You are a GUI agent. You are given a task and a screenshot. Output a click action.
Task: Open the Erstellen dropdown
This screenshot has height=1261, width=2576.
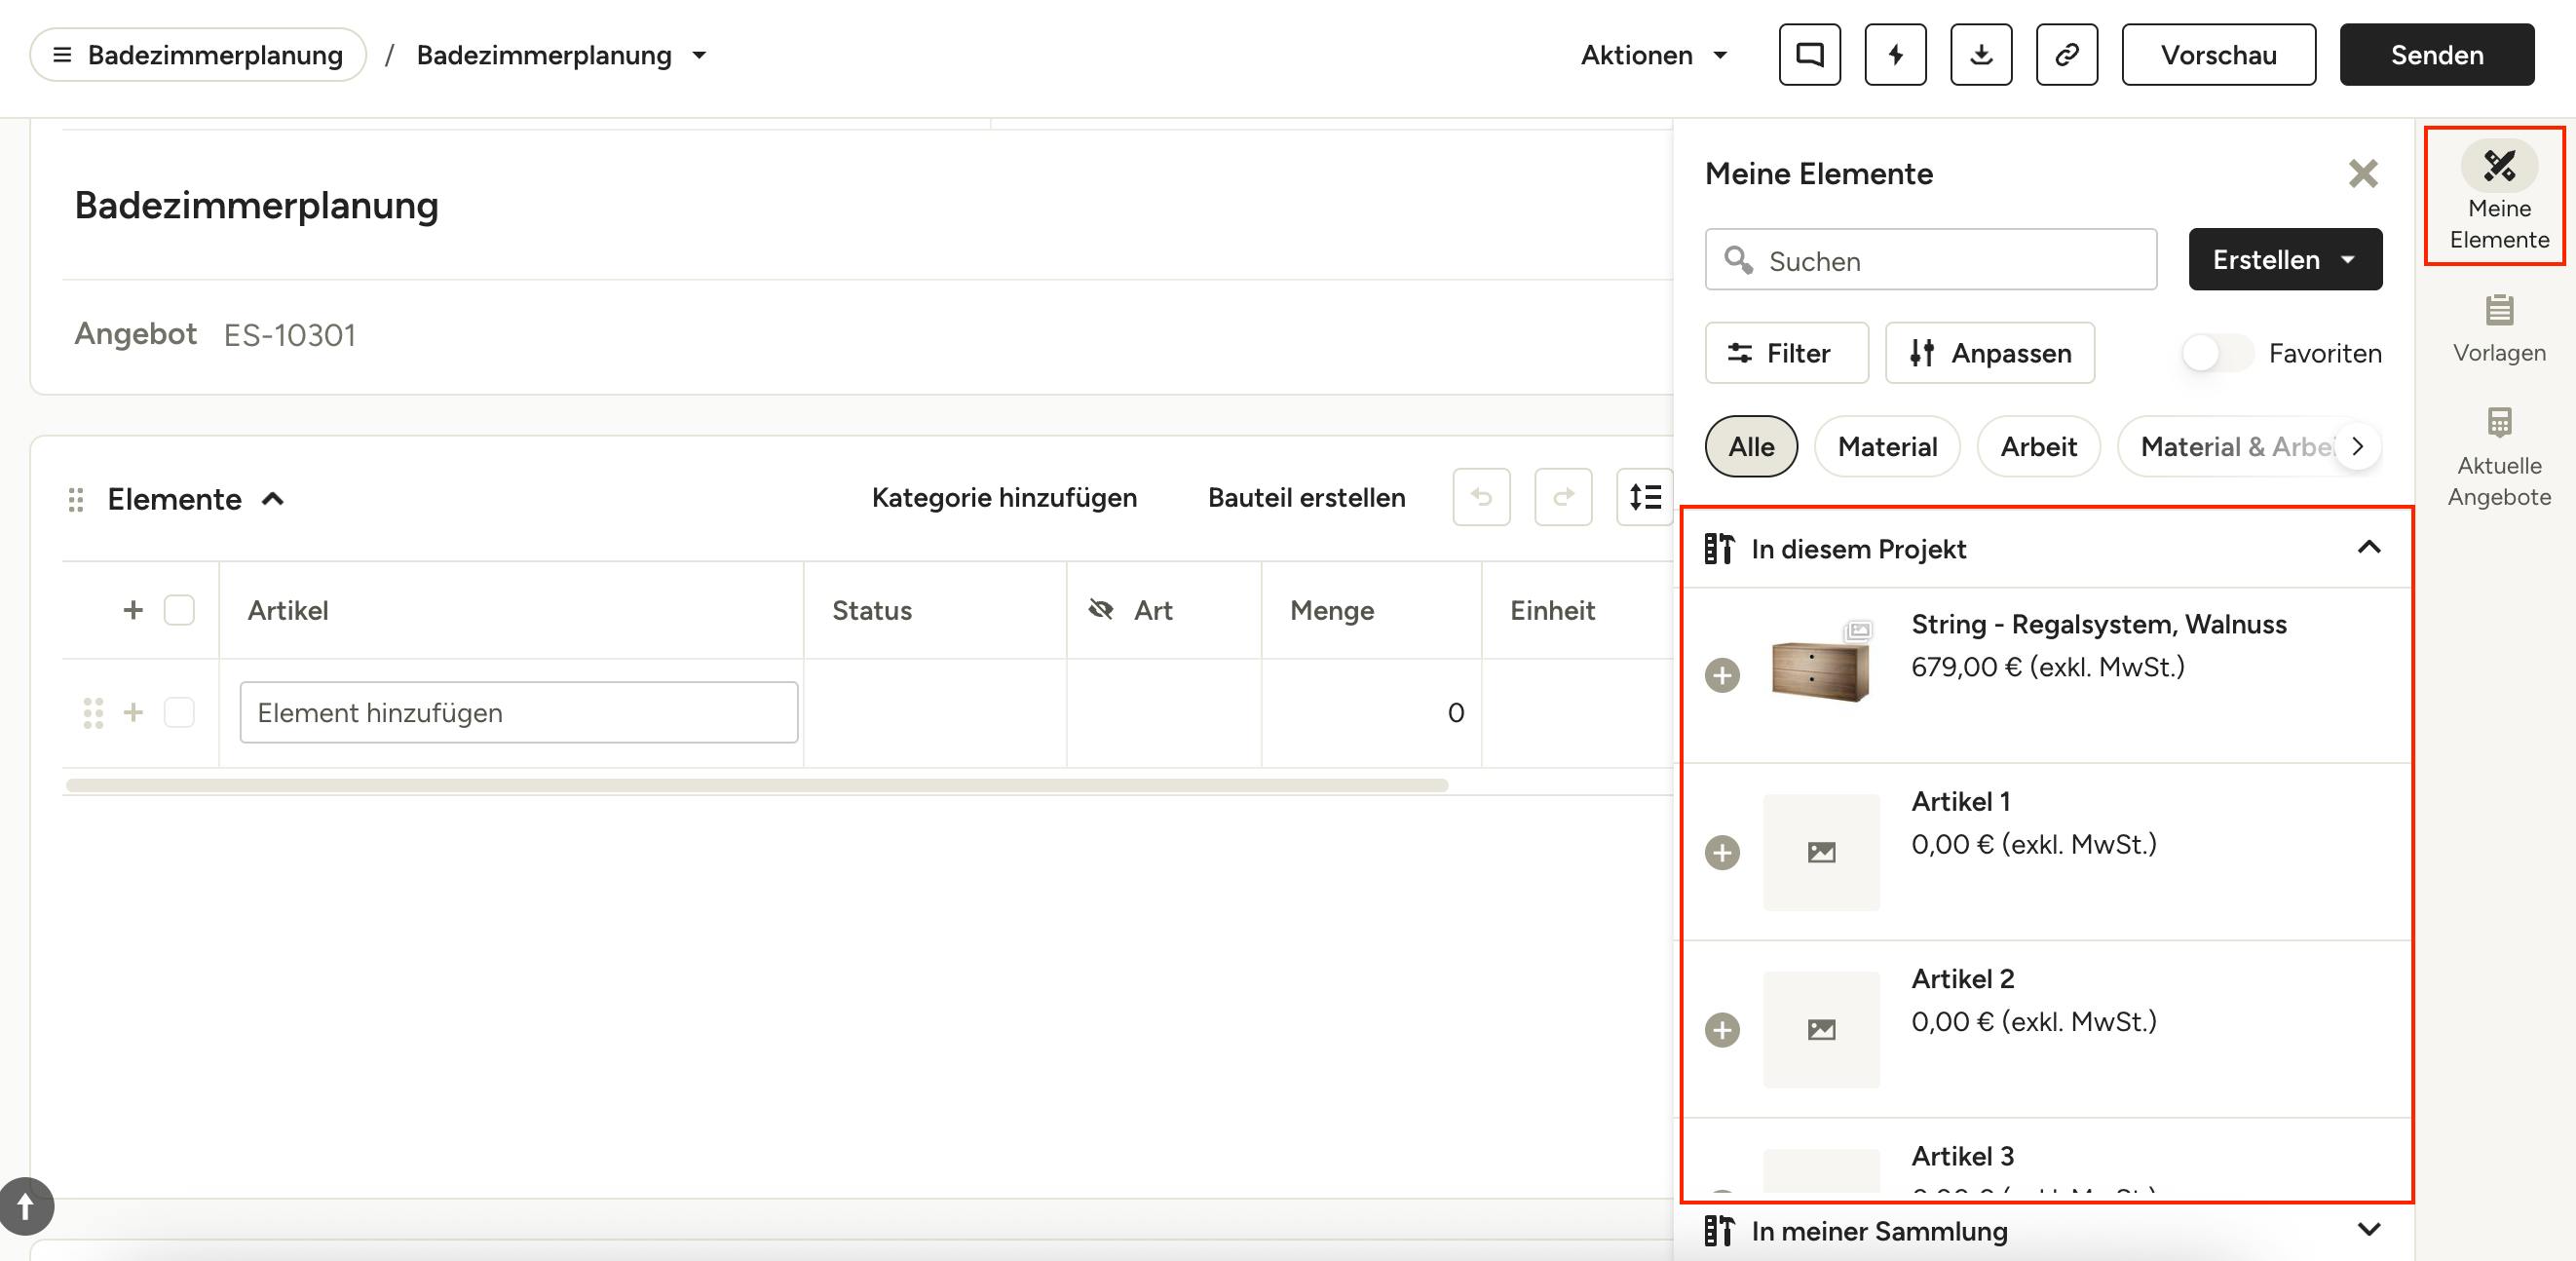2285,260
